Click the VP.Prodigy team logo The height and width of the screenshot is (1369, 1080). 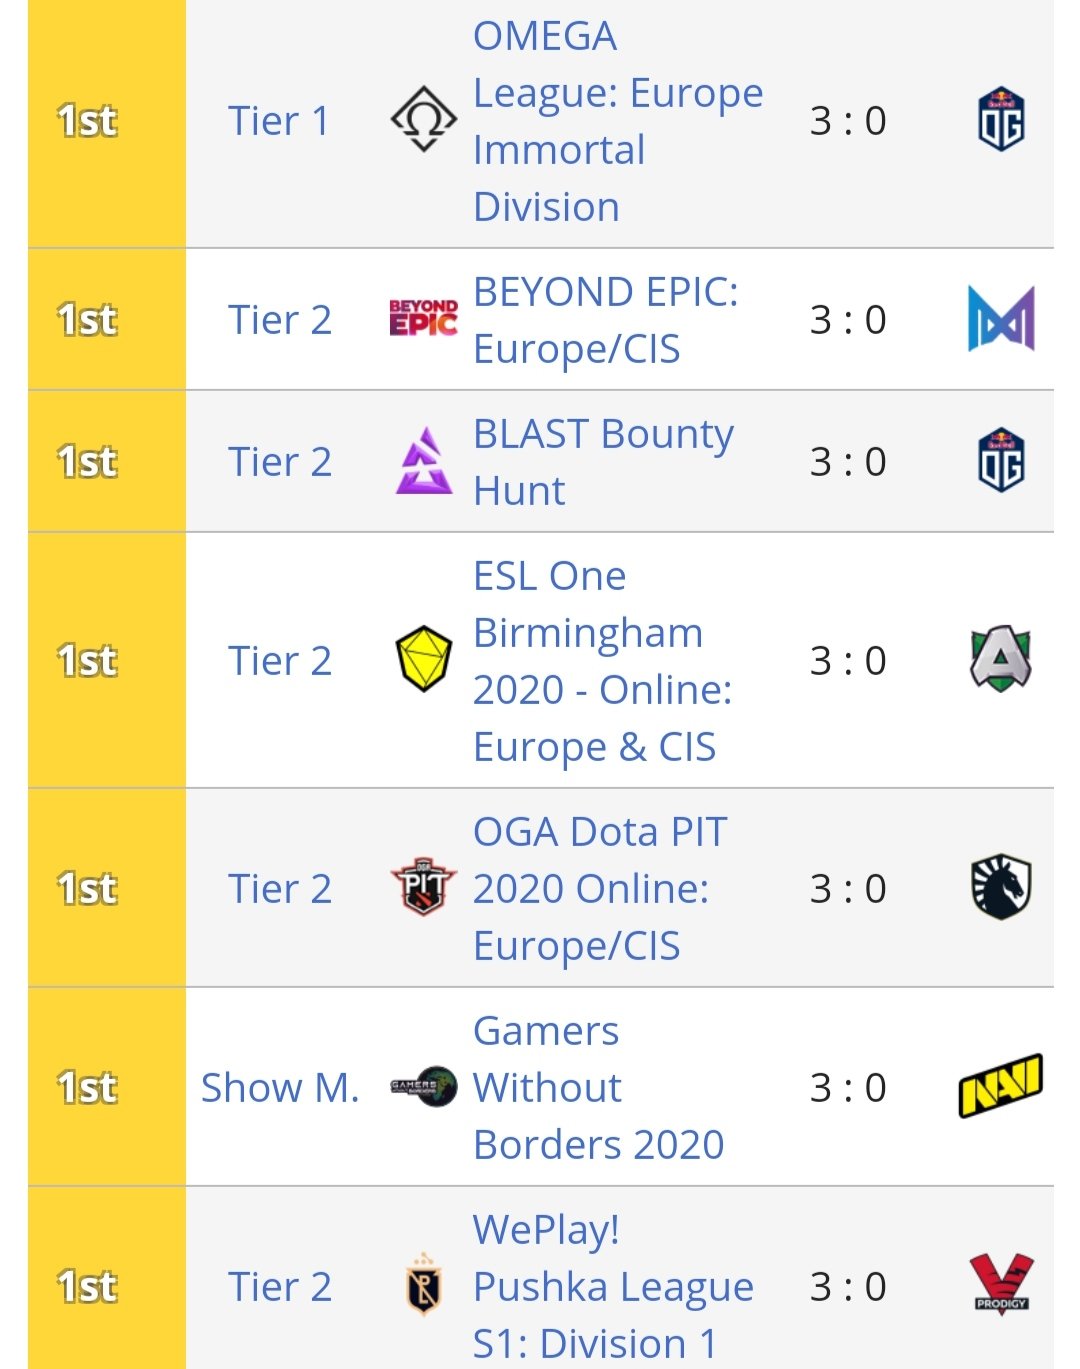[x=1000, y=1284]
